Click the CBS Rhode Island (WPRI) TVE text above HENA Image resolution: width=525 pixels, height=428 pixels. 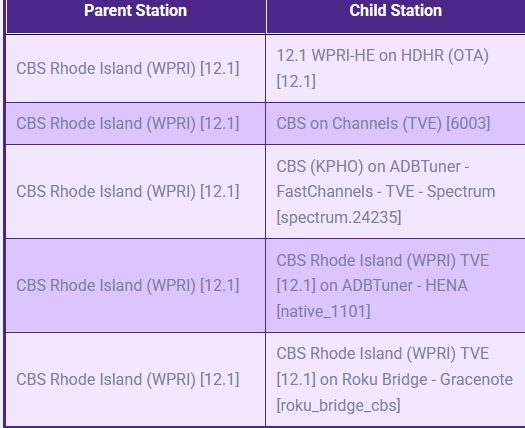(x=383, y=260)
